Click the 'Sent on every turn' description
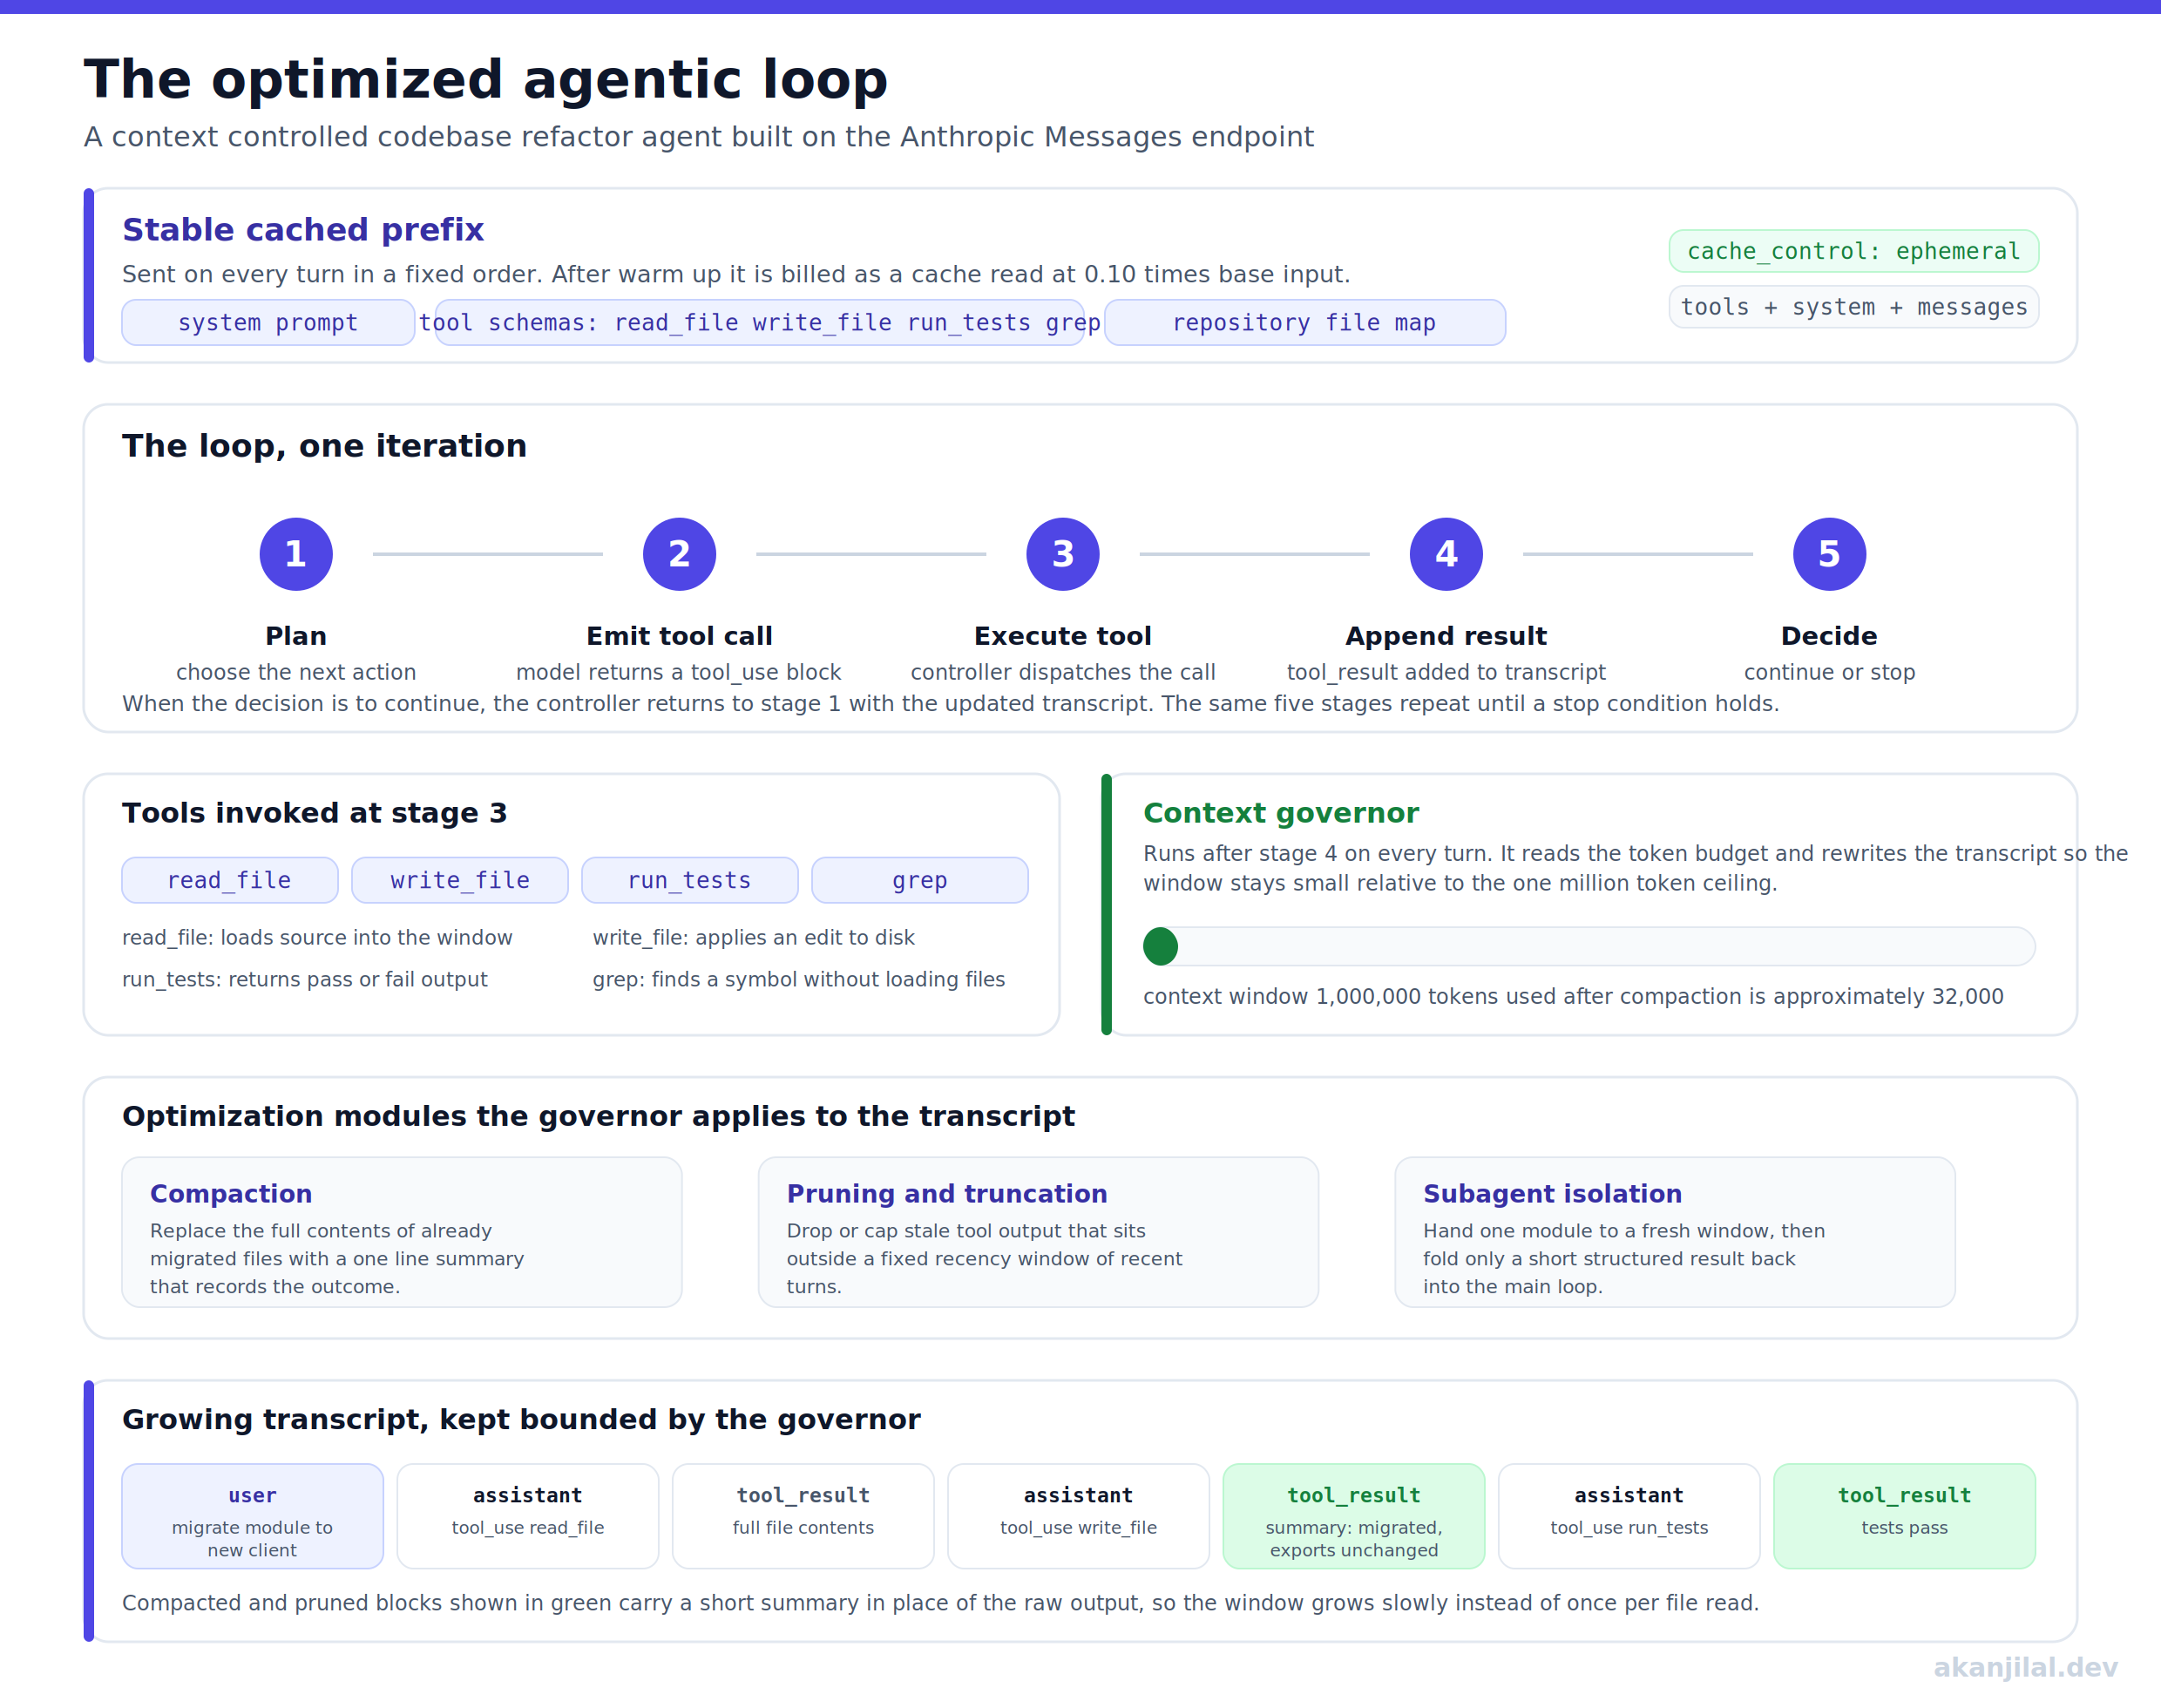 point(736,274)
